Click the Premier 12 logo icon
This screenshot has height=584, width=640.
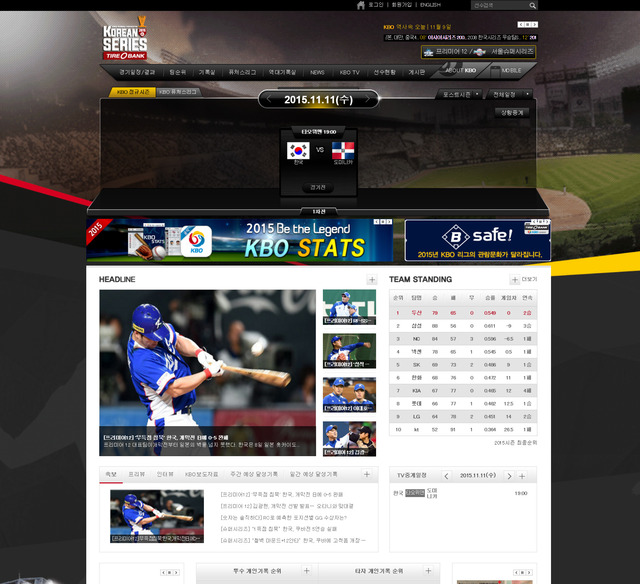[428, 52]
